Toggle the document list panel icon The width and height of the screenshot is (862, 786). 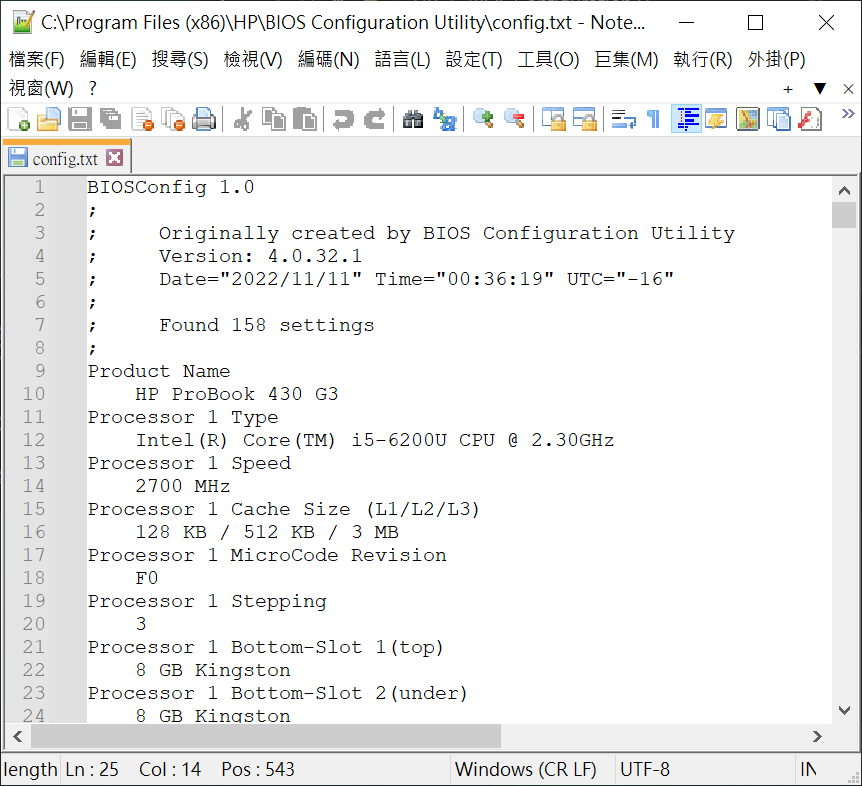778,119
